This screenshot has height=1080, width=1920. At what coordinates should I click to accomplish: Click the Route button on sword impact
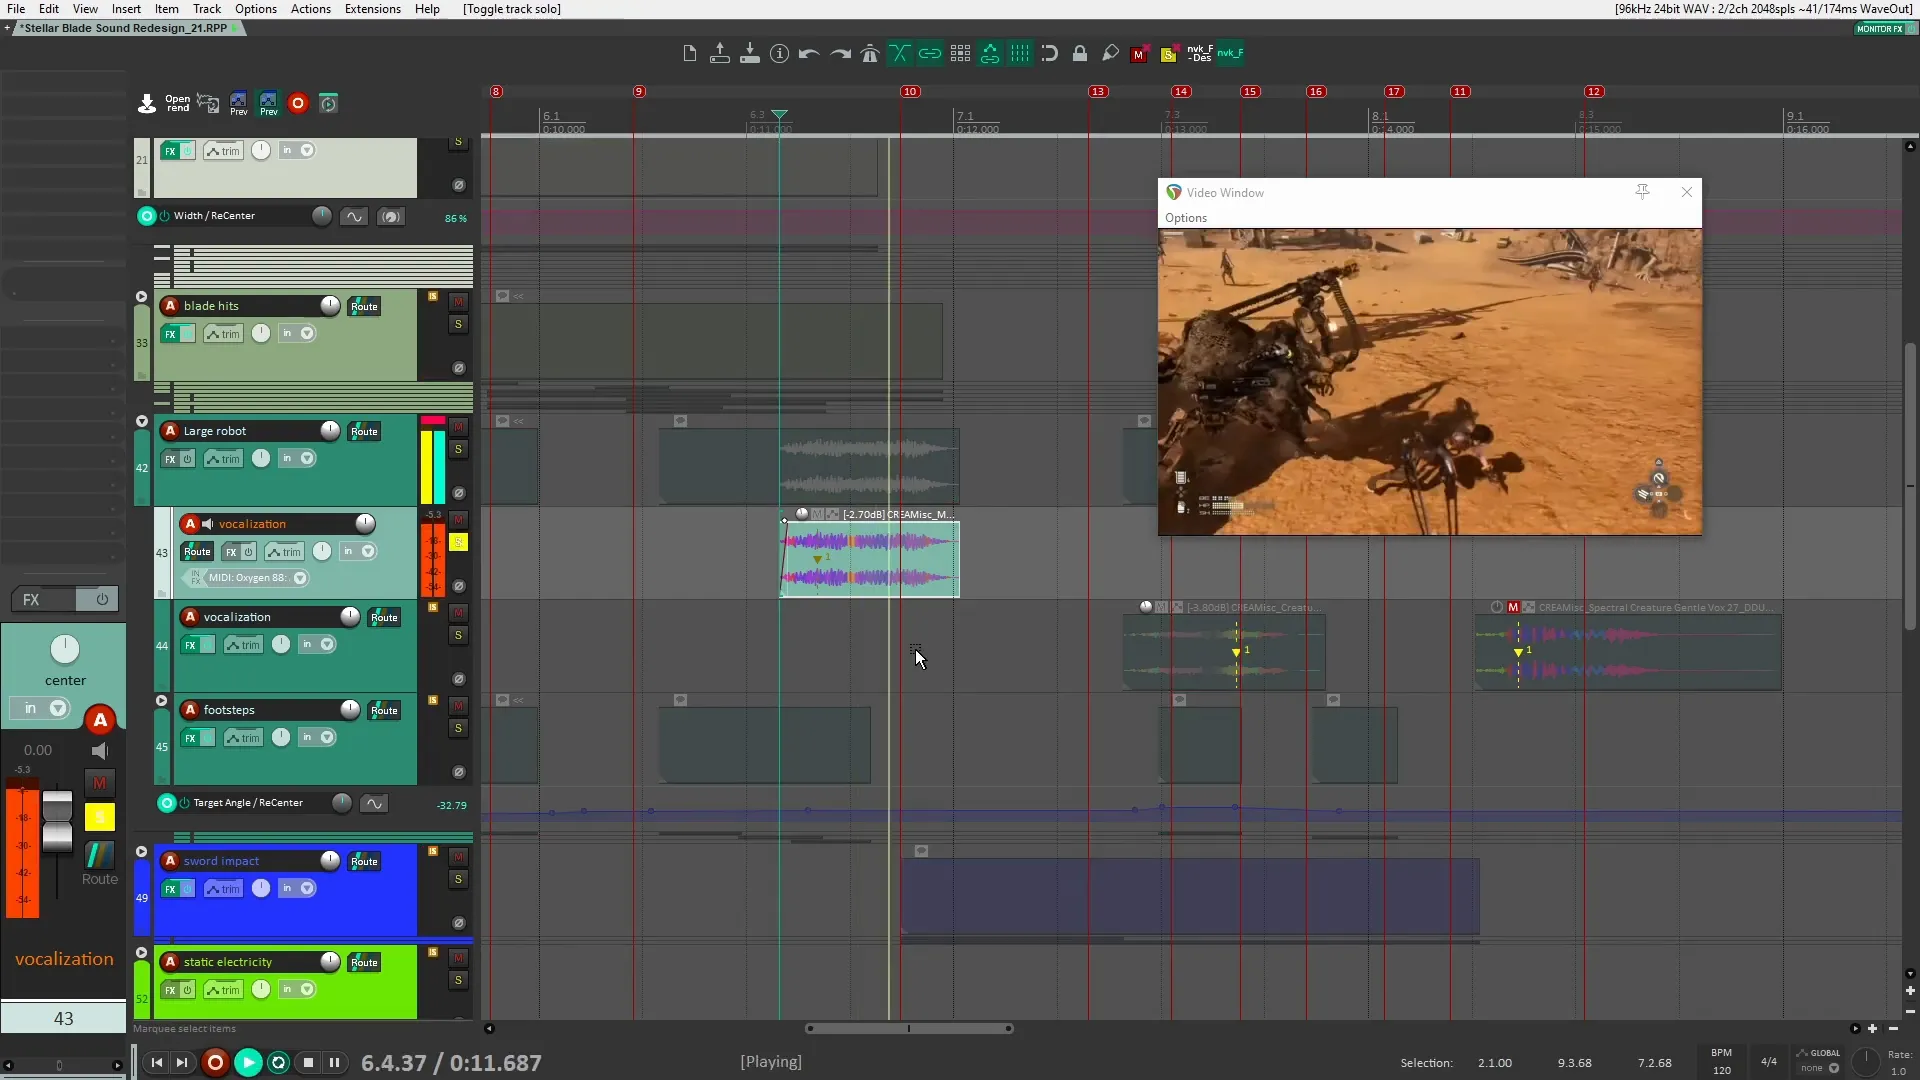coord(364,860)
